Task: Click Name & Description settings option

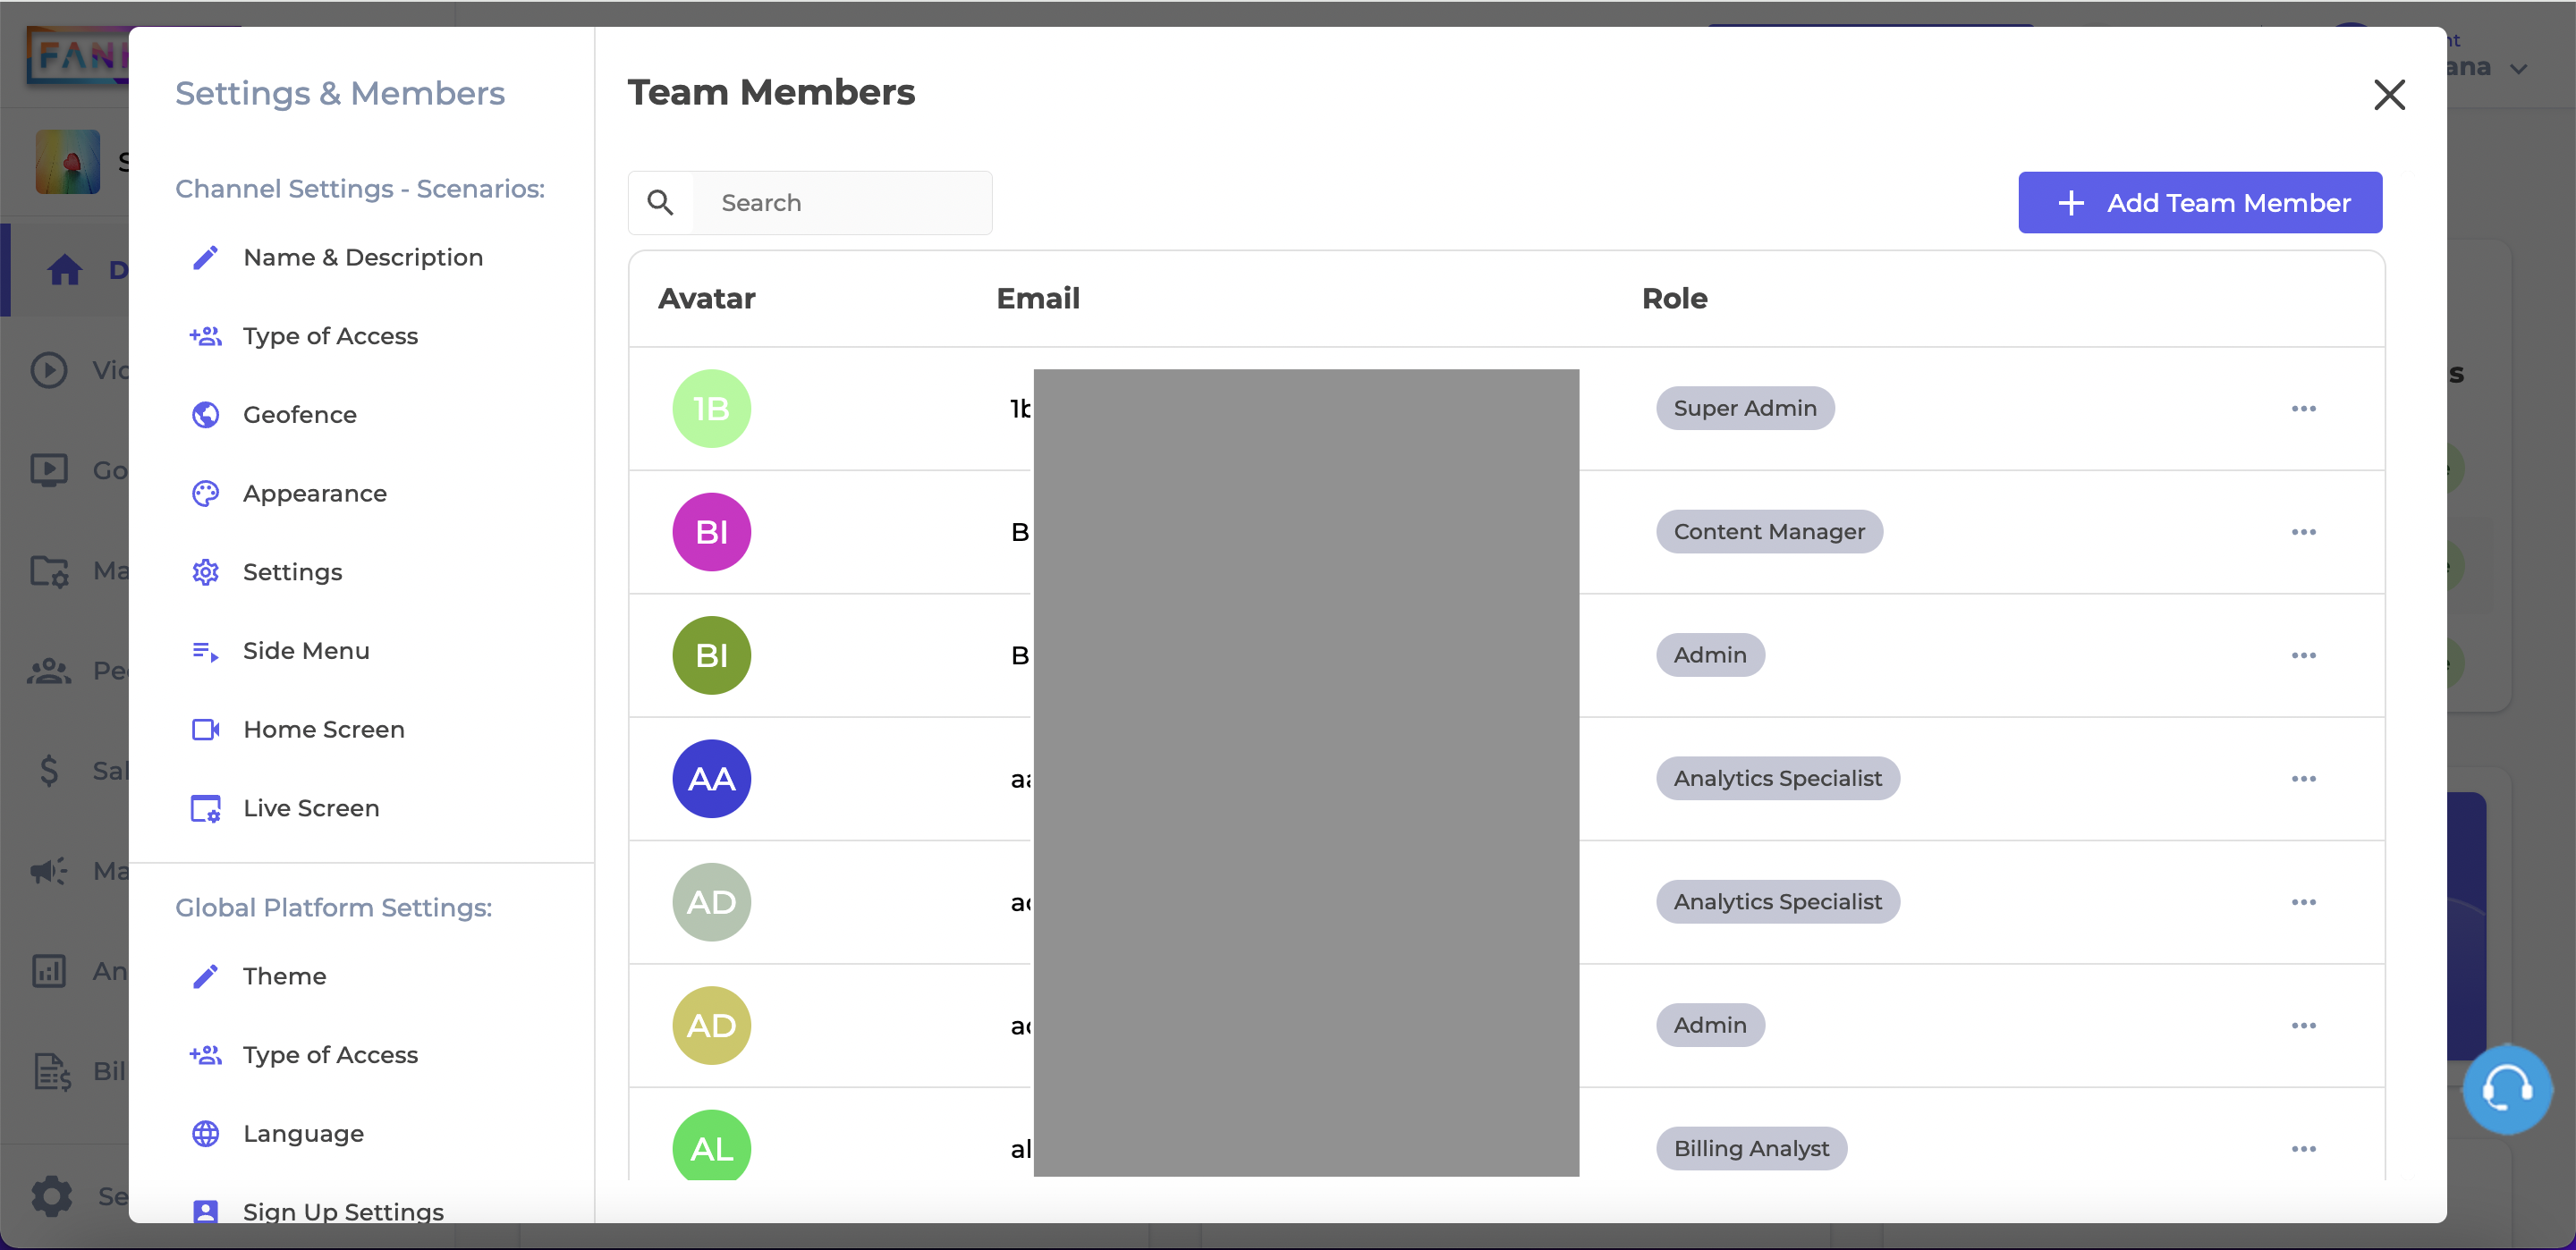Action: pos(363,257)
